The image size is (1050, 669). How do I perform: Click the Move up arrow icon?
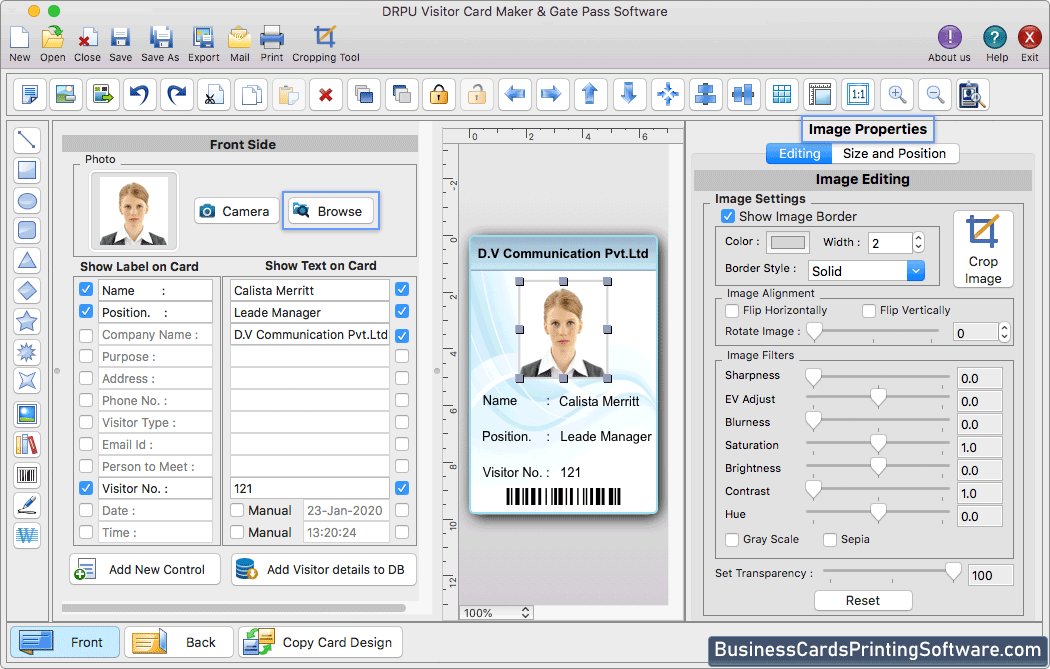590,94
